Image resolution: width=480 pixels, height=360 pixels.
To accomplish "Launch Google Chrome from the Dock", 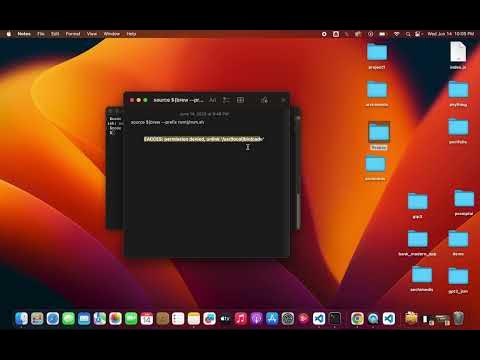I will click(357, 319).
